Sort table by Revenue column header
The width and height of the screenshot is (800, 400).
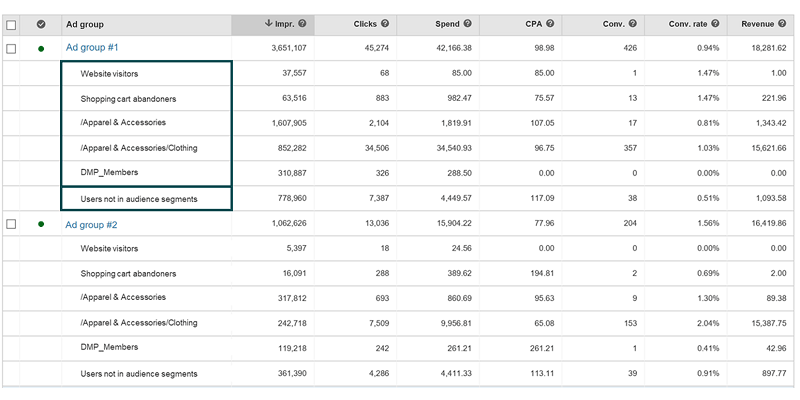click(761, 24)
